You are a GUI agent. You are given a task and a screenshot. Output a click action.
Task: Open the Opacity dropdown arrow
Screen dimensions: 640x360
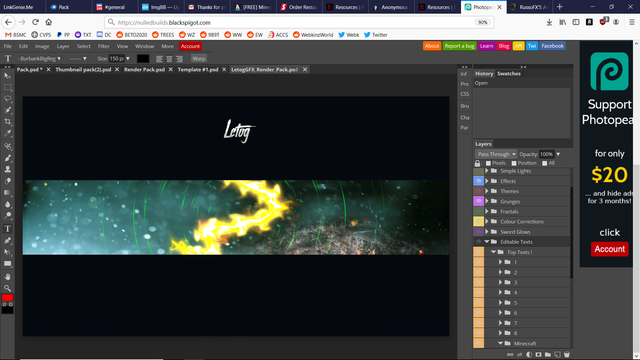pyautogui.click(x=558, y=154)
